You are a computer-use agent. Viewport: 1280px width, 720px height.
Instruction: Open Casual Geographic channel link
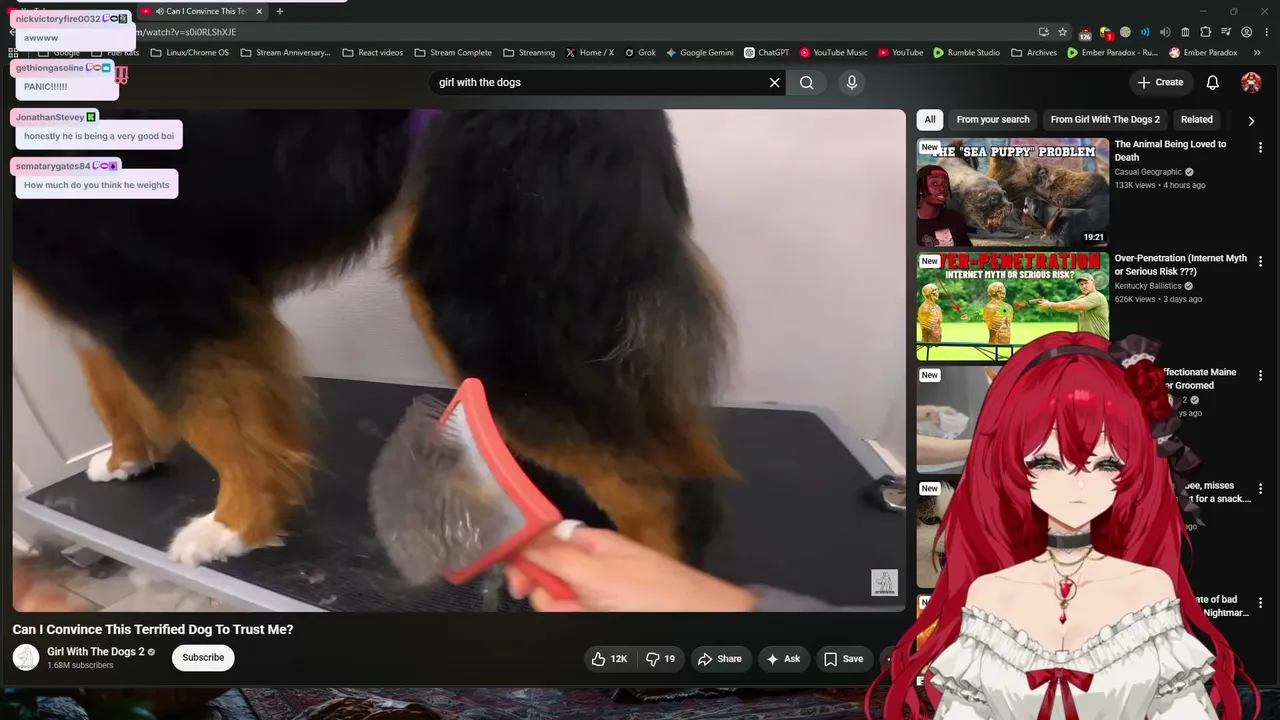coord(1148,172)
